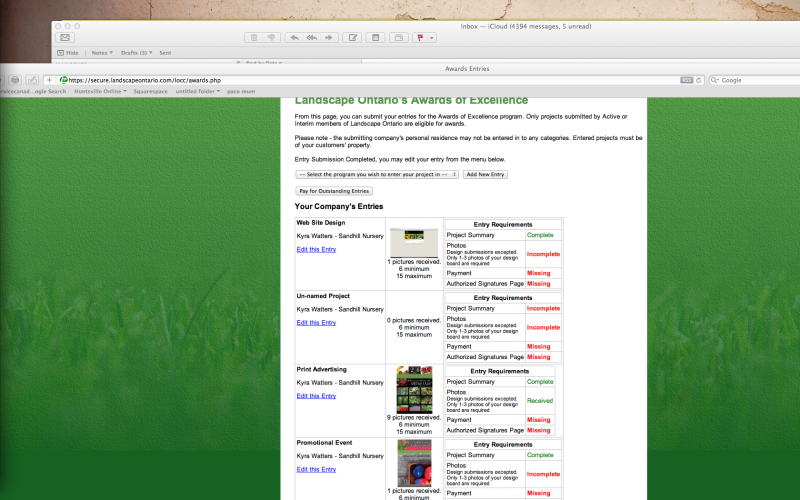This screenshot has width=800, height=500.
Task: Click the Web Site Design entry thumbnail
Action: click(414, 242)
